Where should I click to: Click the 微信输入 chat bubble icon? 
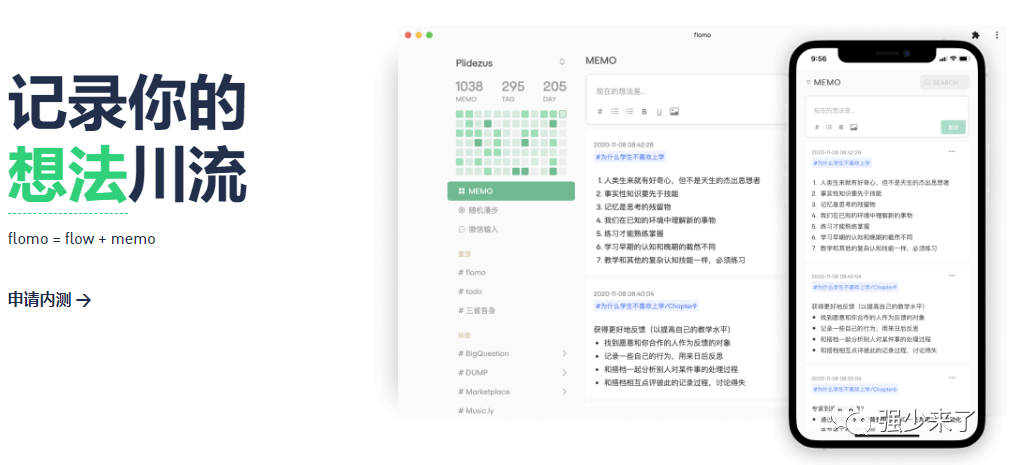(461, 229)
